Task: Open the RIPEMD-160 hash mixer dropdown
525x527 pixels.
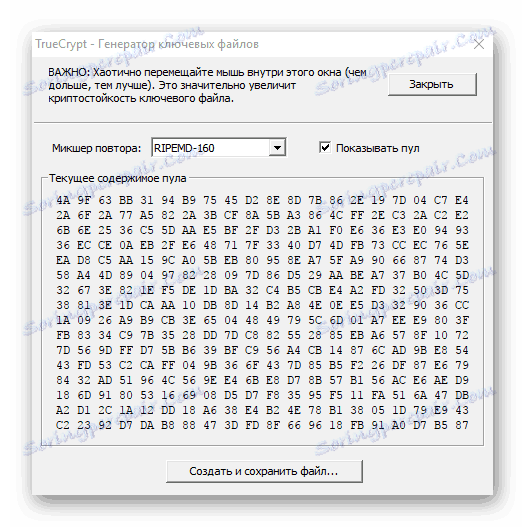Action: 277,148
